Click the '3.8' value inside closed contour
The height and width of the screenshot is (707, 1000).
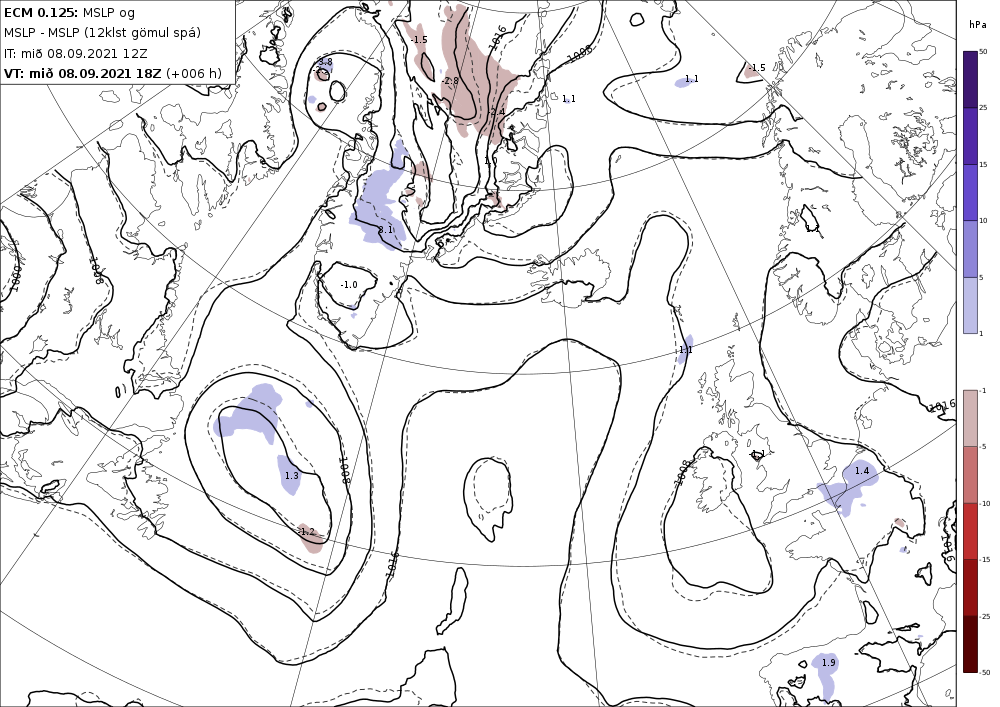[325, 62]
